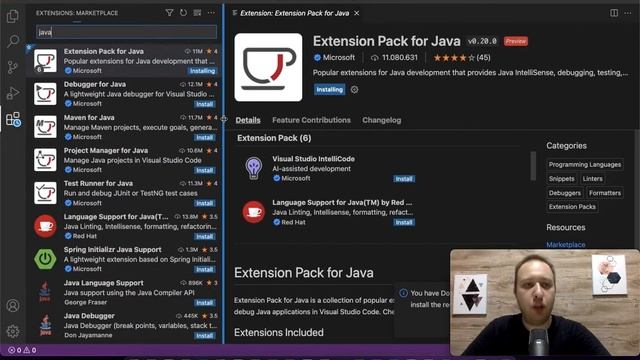Click the extension pack list scrollbar

[x=533, y=166]
